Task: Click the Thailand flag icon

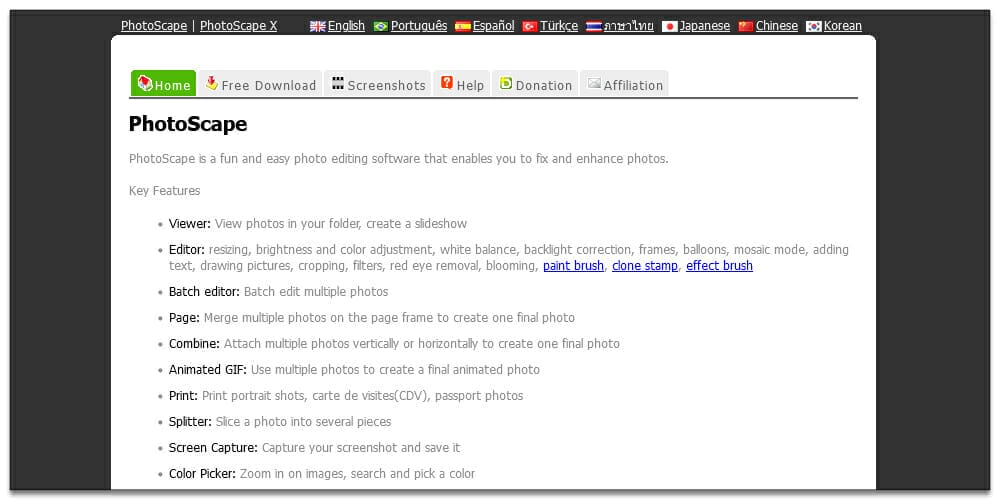Action: [594, 26]
